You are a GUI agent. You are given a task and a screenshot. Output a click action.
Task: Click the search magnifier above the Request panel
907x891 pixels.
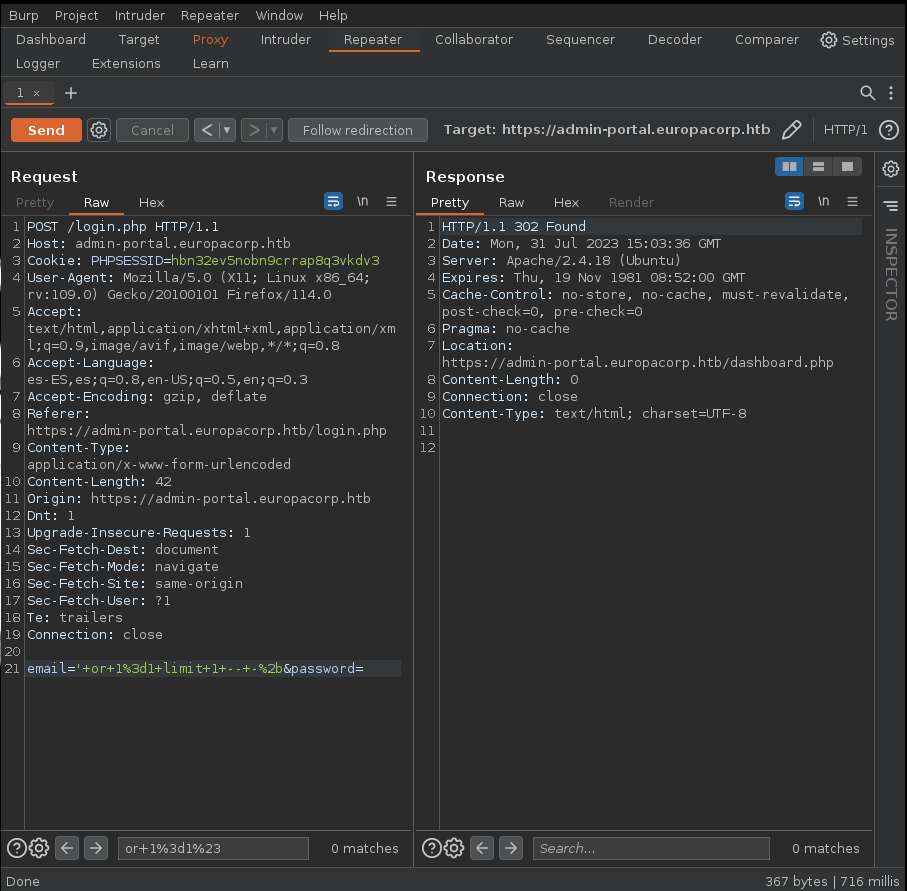pos(868,92)
